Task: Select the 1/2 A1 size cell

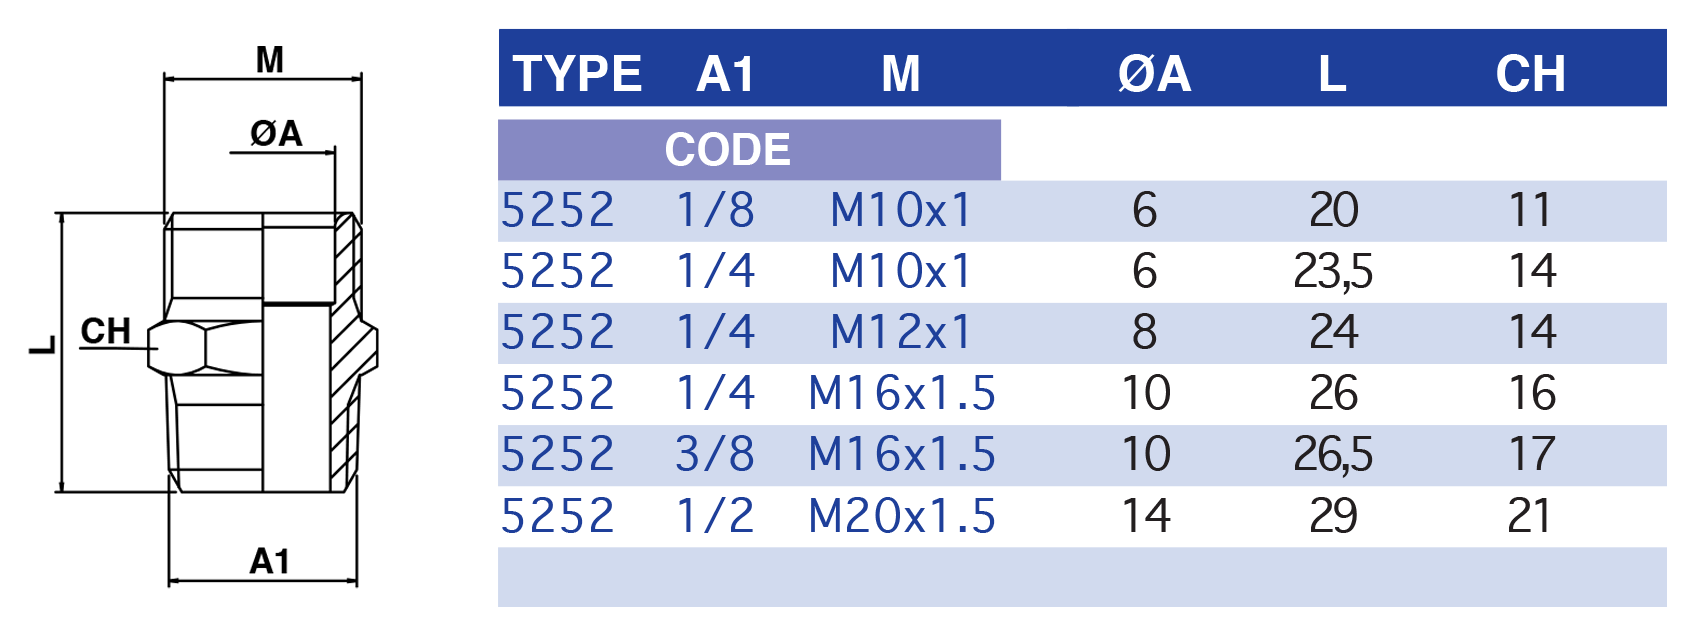Action: point(715,516)
